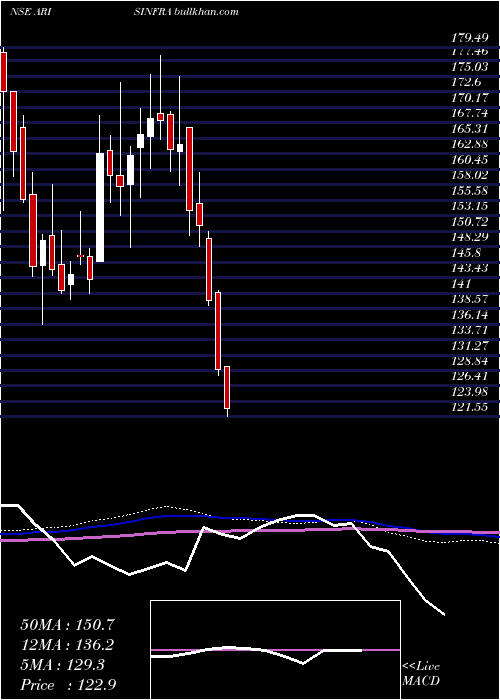This screenshot has height=700, width=500.
Task: Click the 131.27 price level label
Action: point(470,345)
